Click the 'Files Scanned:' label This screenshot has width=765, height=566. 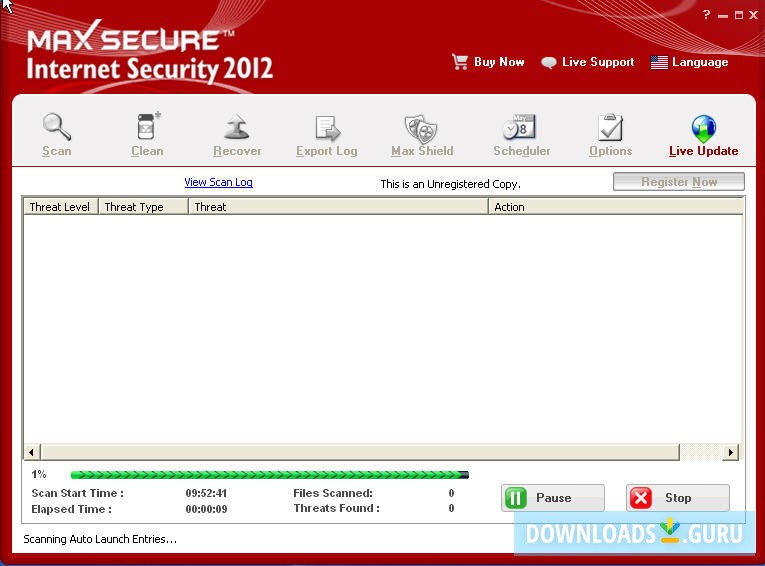333,493
